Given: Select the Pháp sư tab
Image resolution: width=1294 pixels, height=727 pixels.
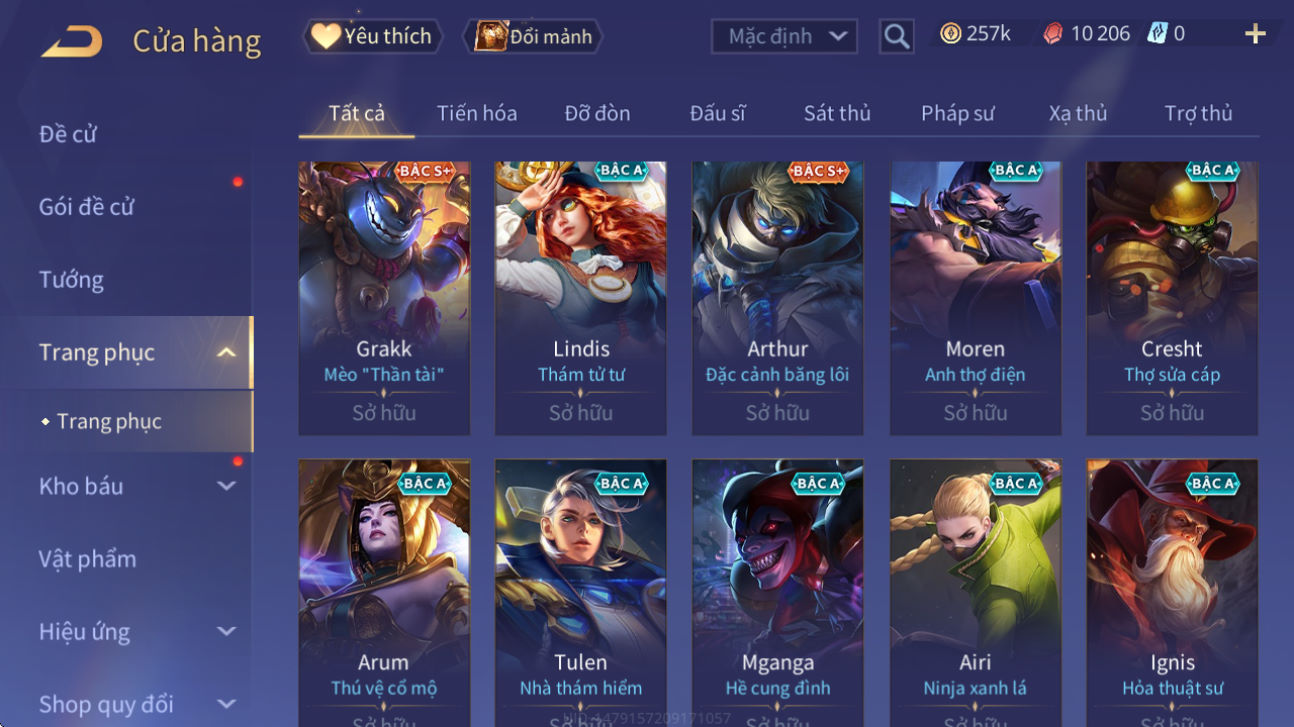Looking at the screenshot, I should click(x=957, y=113).
